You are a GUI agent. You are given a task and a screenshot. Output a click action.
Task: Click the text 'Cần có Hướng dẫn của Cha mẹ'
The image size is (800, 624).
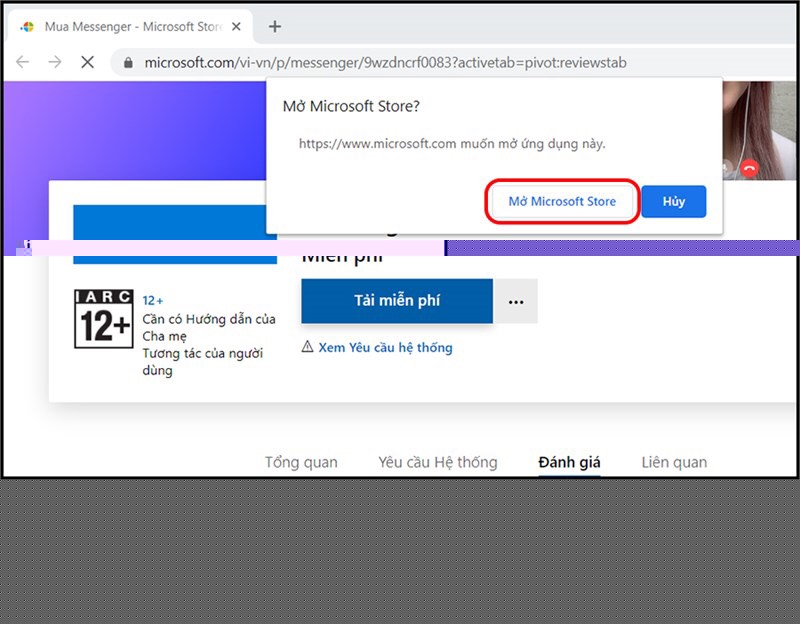(x=209, y=328)
